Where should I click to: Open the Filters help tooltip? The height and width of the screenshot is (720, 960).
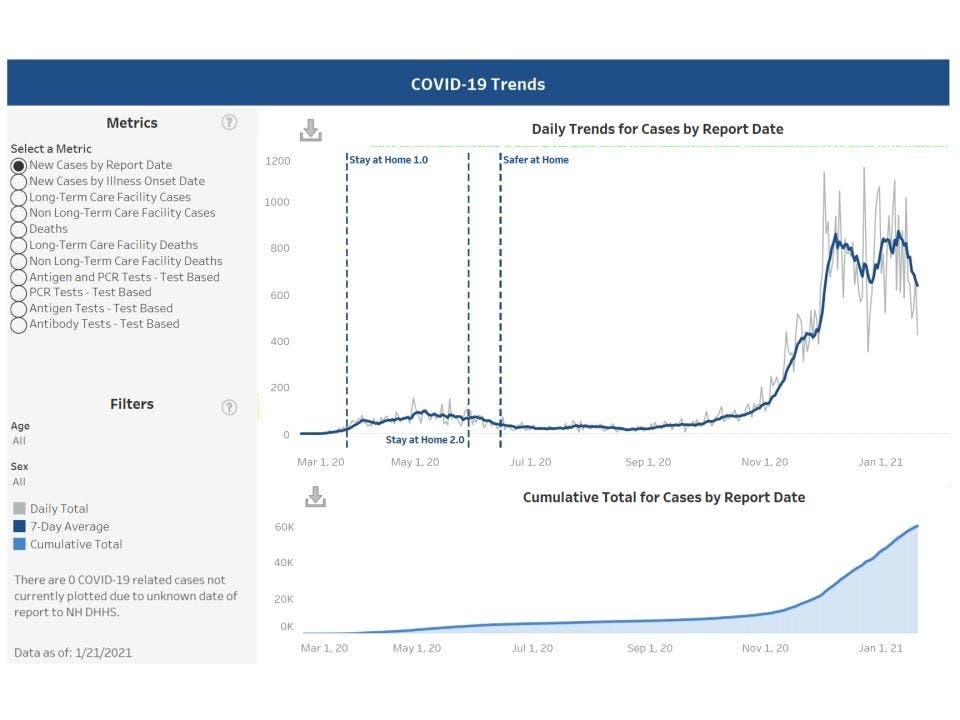point(229,406)
